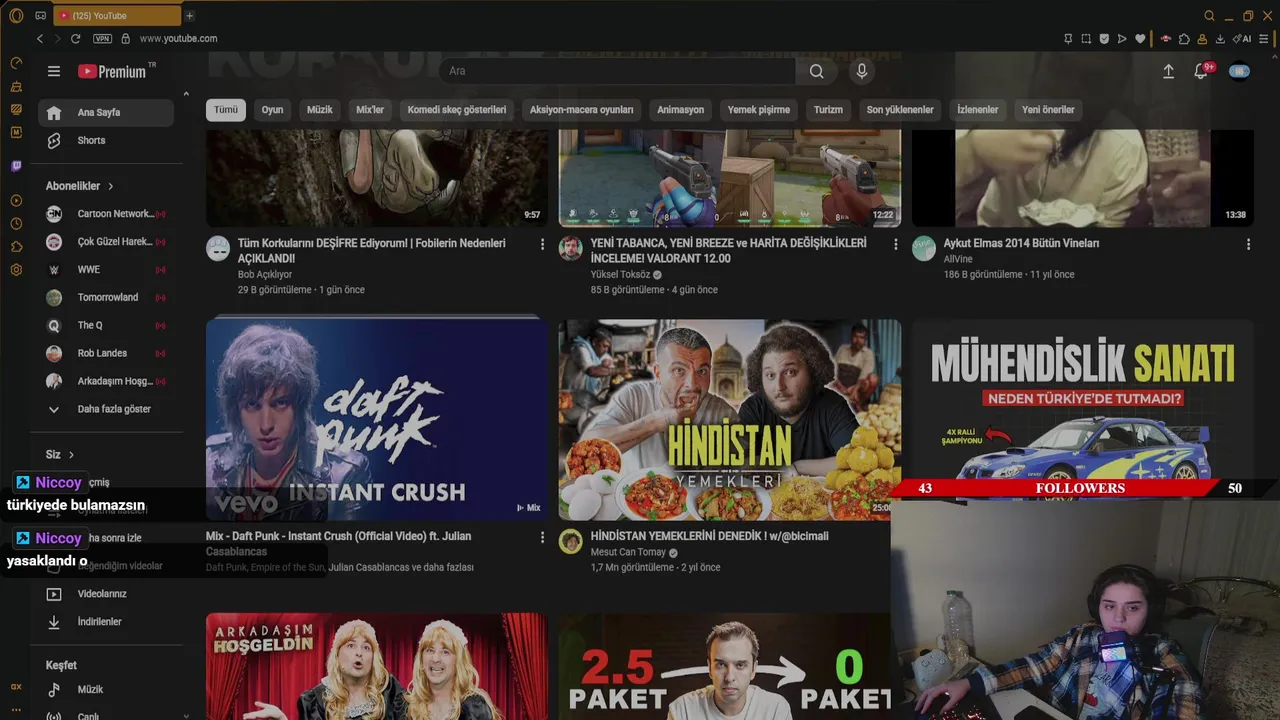Open Müzik under Keşfet

click(x=106, y=690)
